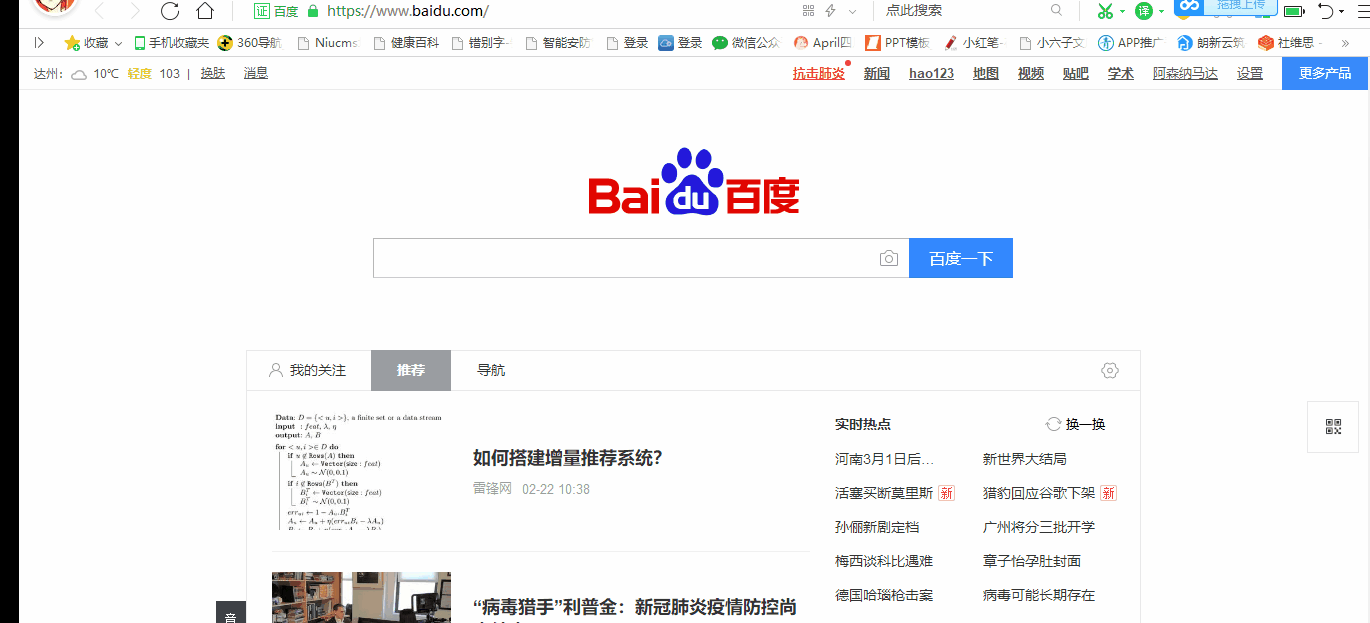Screen dimensions: 1370x623
Task: Open the address bar dropdown chevron
Action: point(852,11)
